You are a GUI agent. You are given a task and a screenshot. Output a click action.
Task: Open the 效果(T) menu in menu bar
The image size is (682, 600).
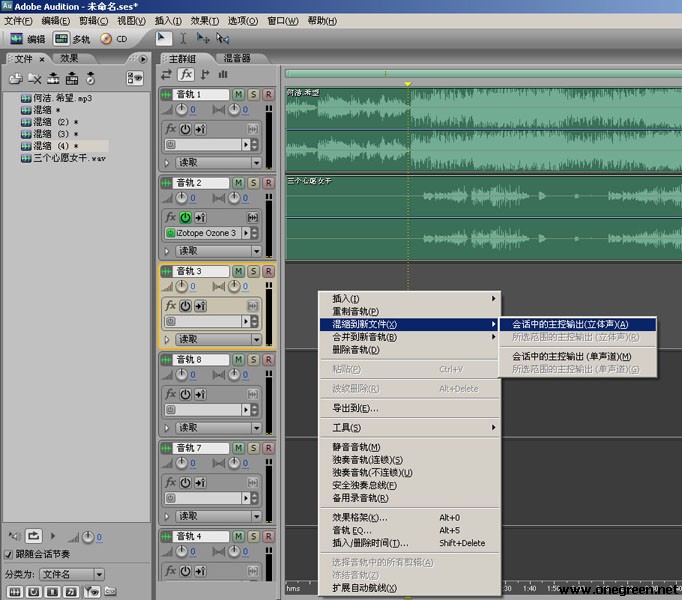click(204, 21)
